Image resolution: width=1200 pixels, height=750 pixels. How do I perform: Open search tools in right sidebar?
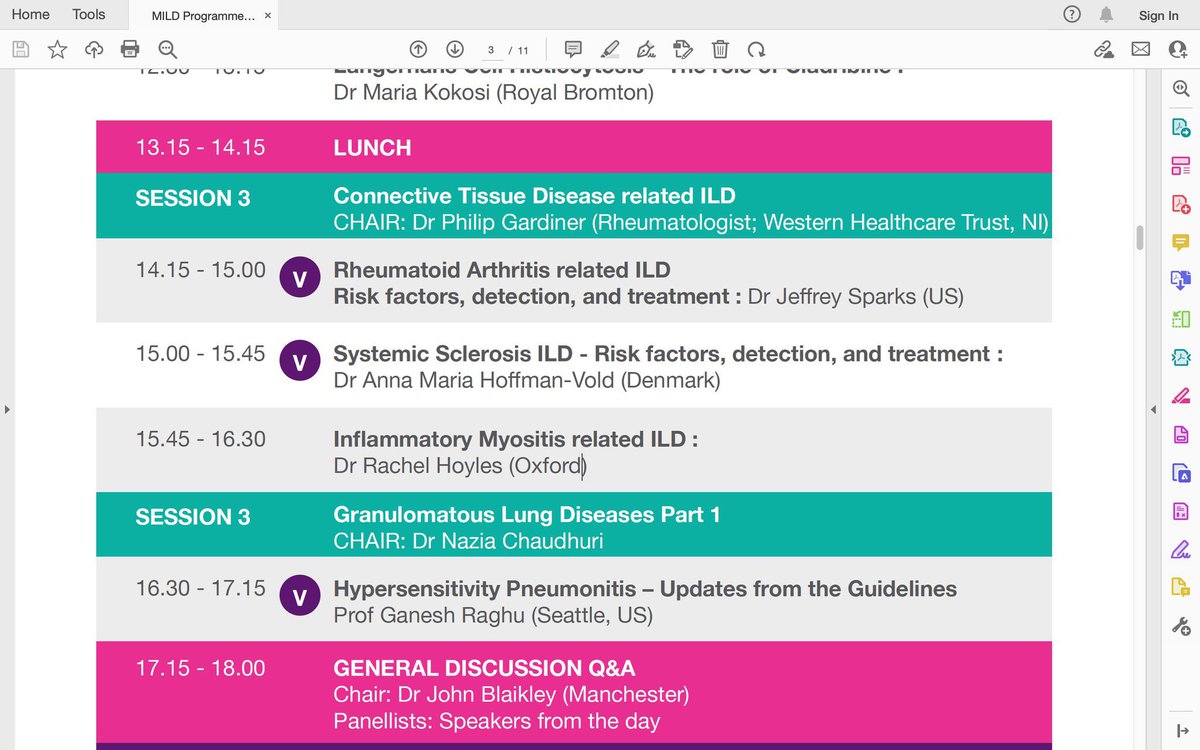(x=1181, y=89)
